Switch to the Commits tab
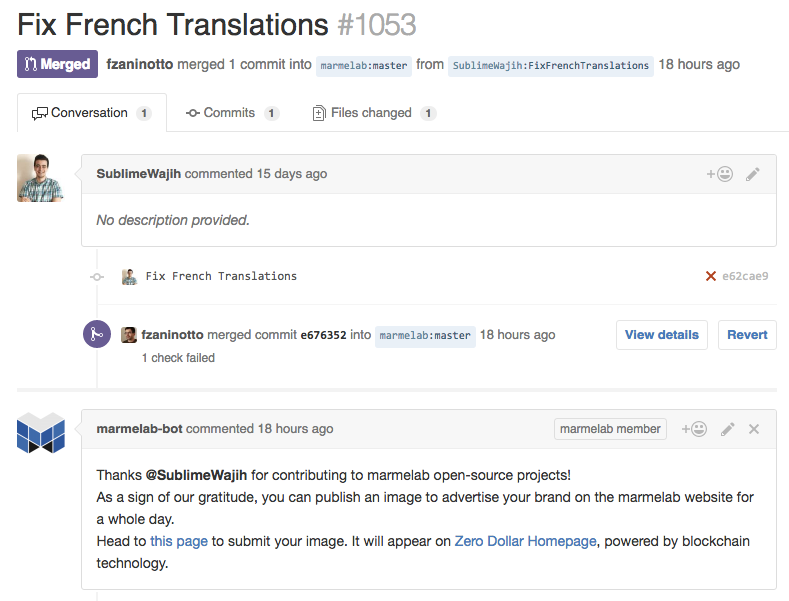 (229, 113)
